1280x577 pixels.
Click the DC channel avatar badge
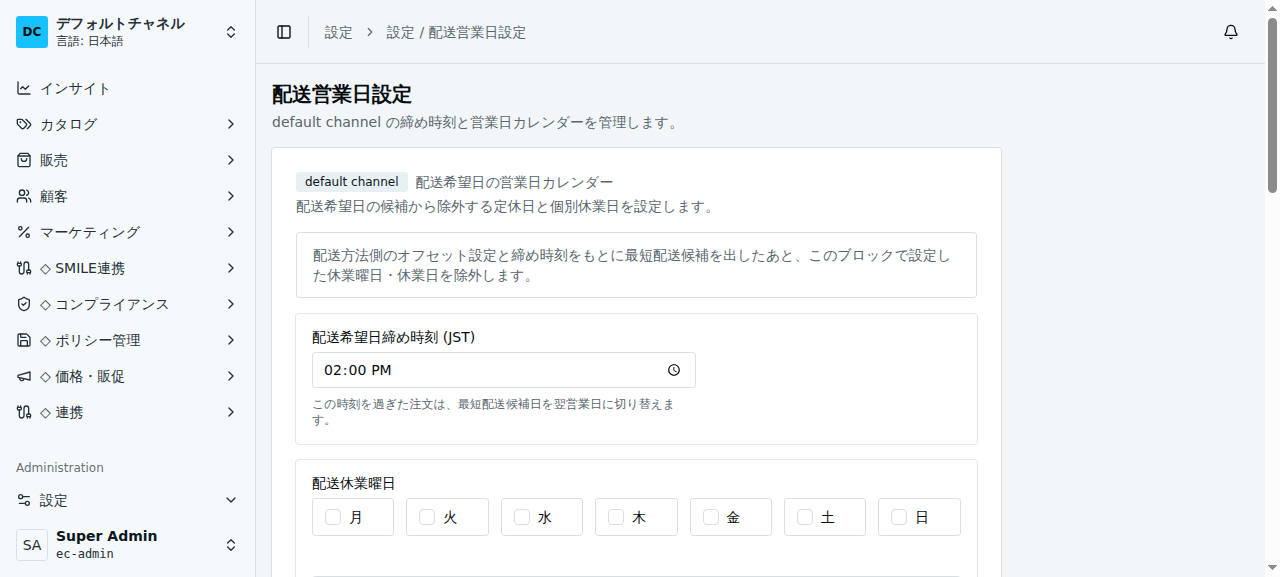[32, 32]
